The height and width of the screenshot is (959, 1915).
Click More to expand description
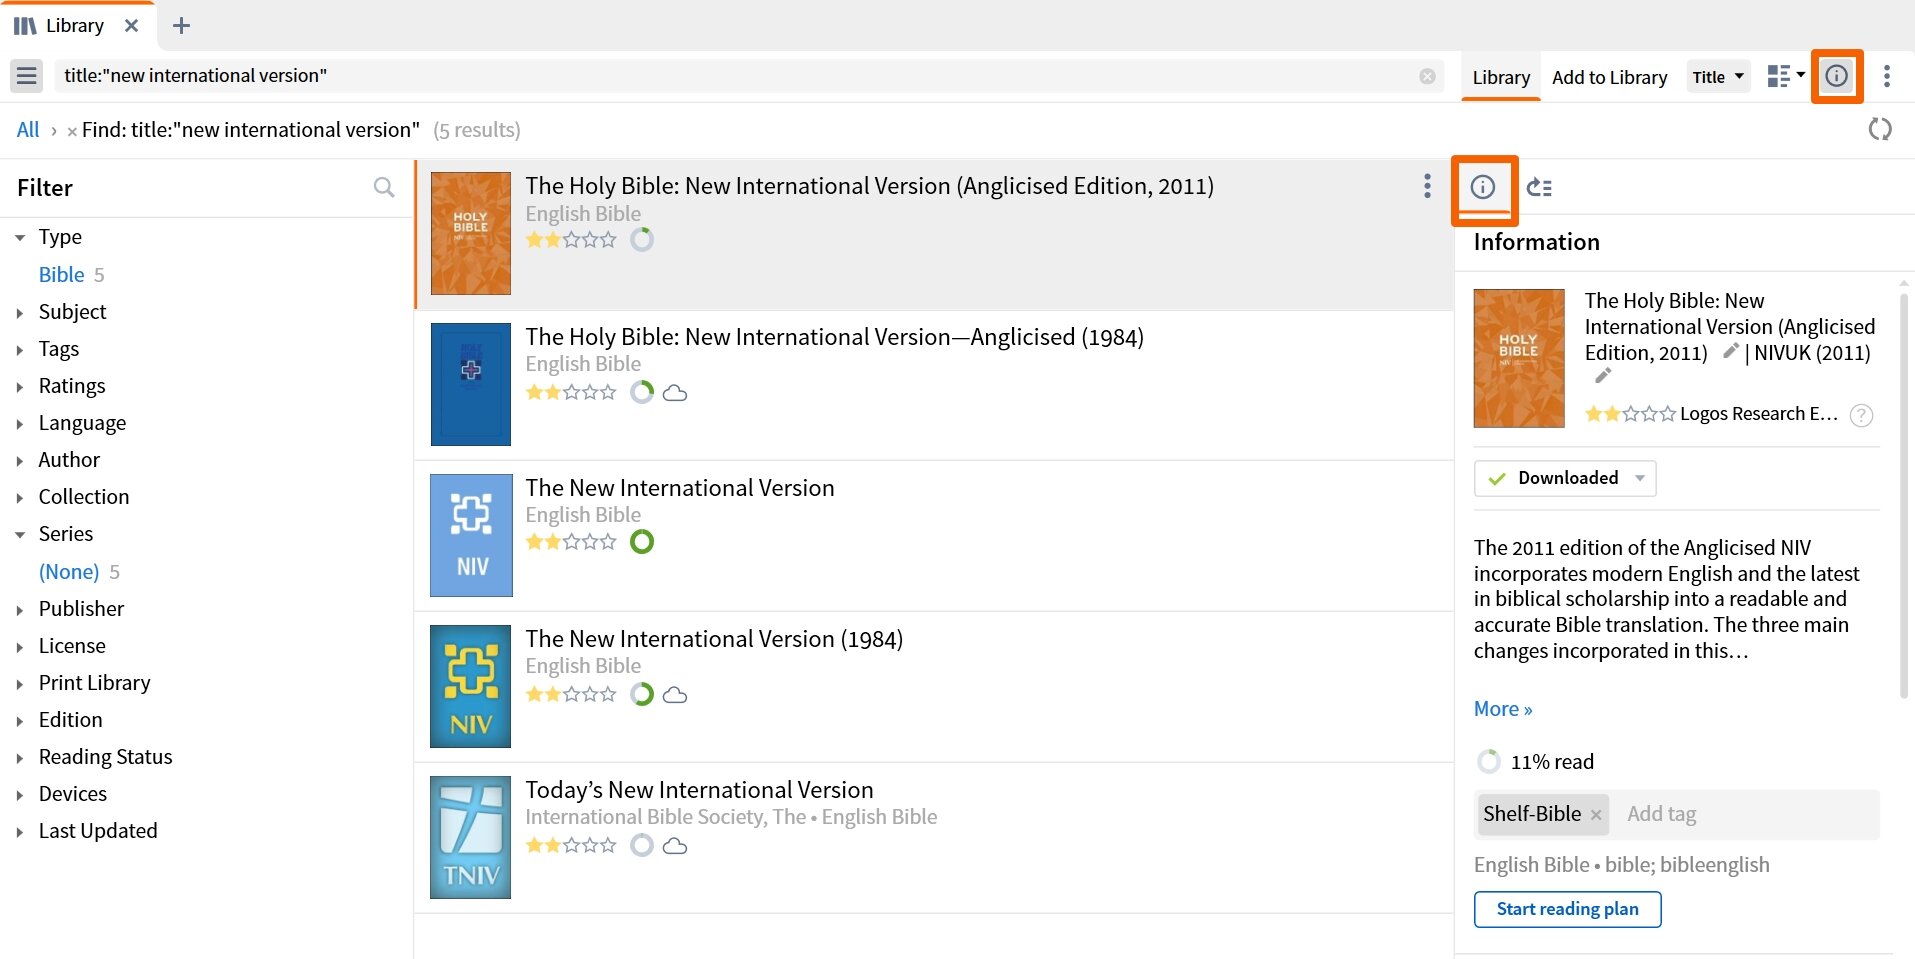click(1503, 709)
